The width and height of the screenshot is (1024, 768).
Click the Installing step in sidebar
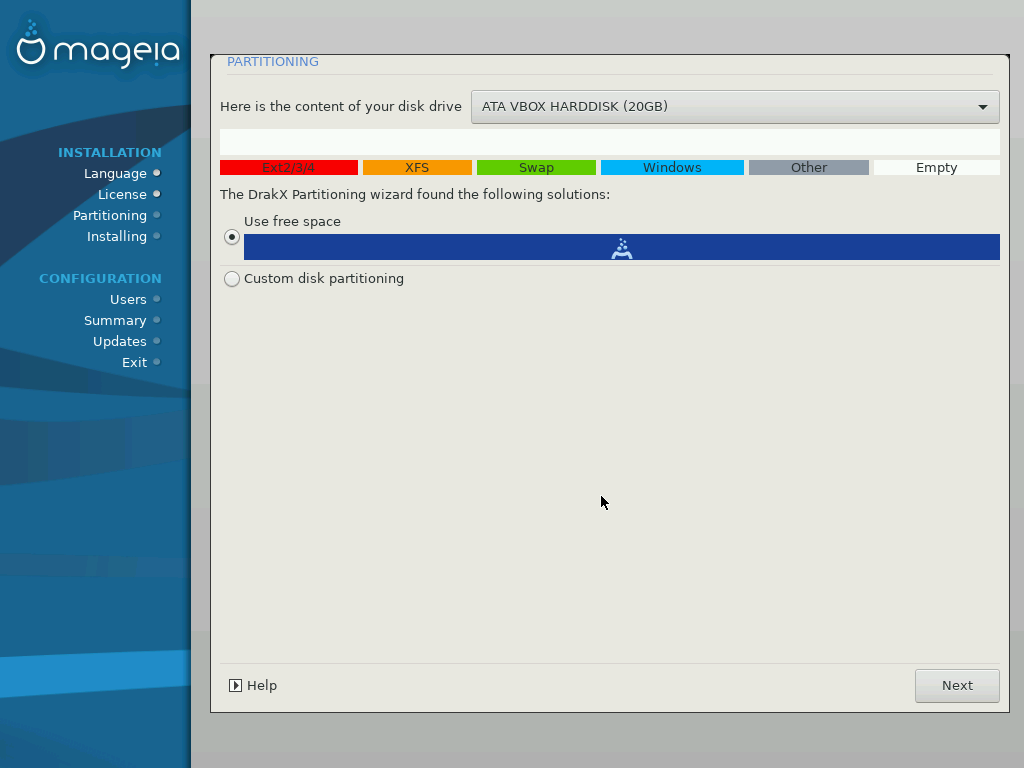point(116,236)
